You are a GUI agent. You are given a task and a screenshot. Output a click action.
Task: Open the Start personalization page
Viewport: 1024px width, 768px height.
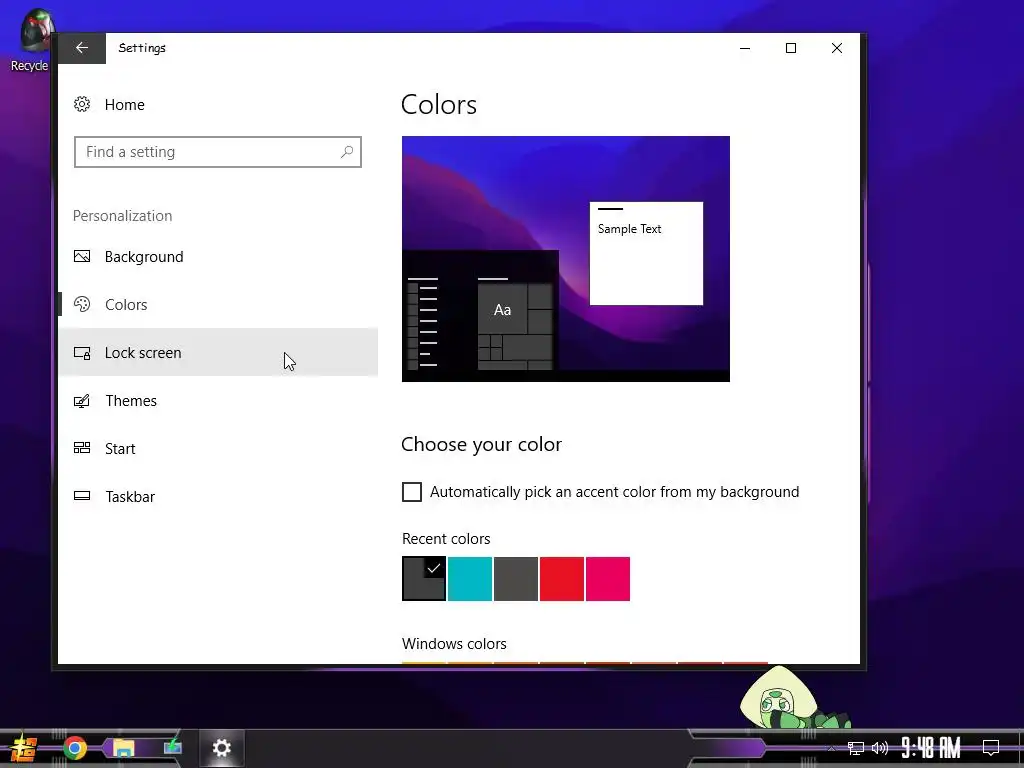[218, 448]
